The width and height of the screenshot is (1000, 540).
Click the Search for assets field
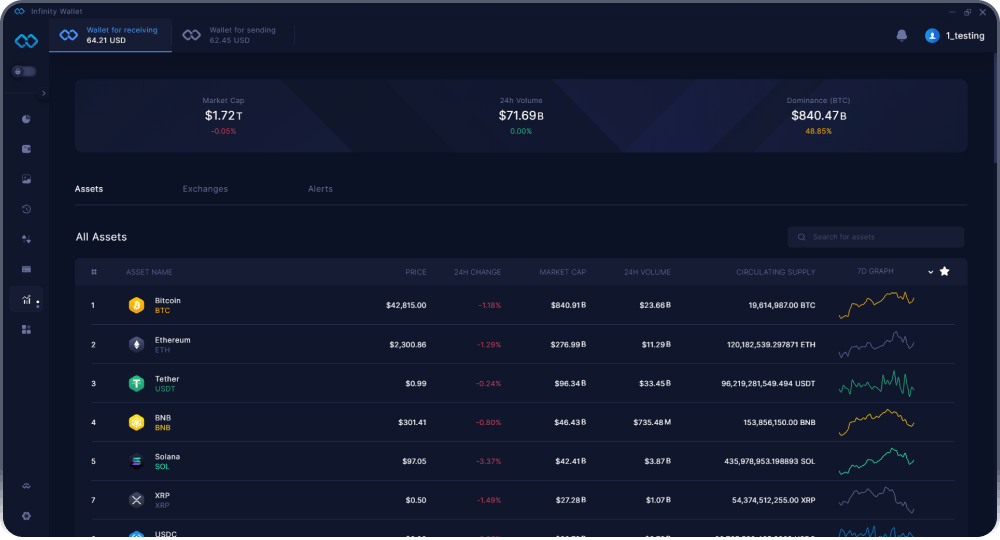point(876,237)
